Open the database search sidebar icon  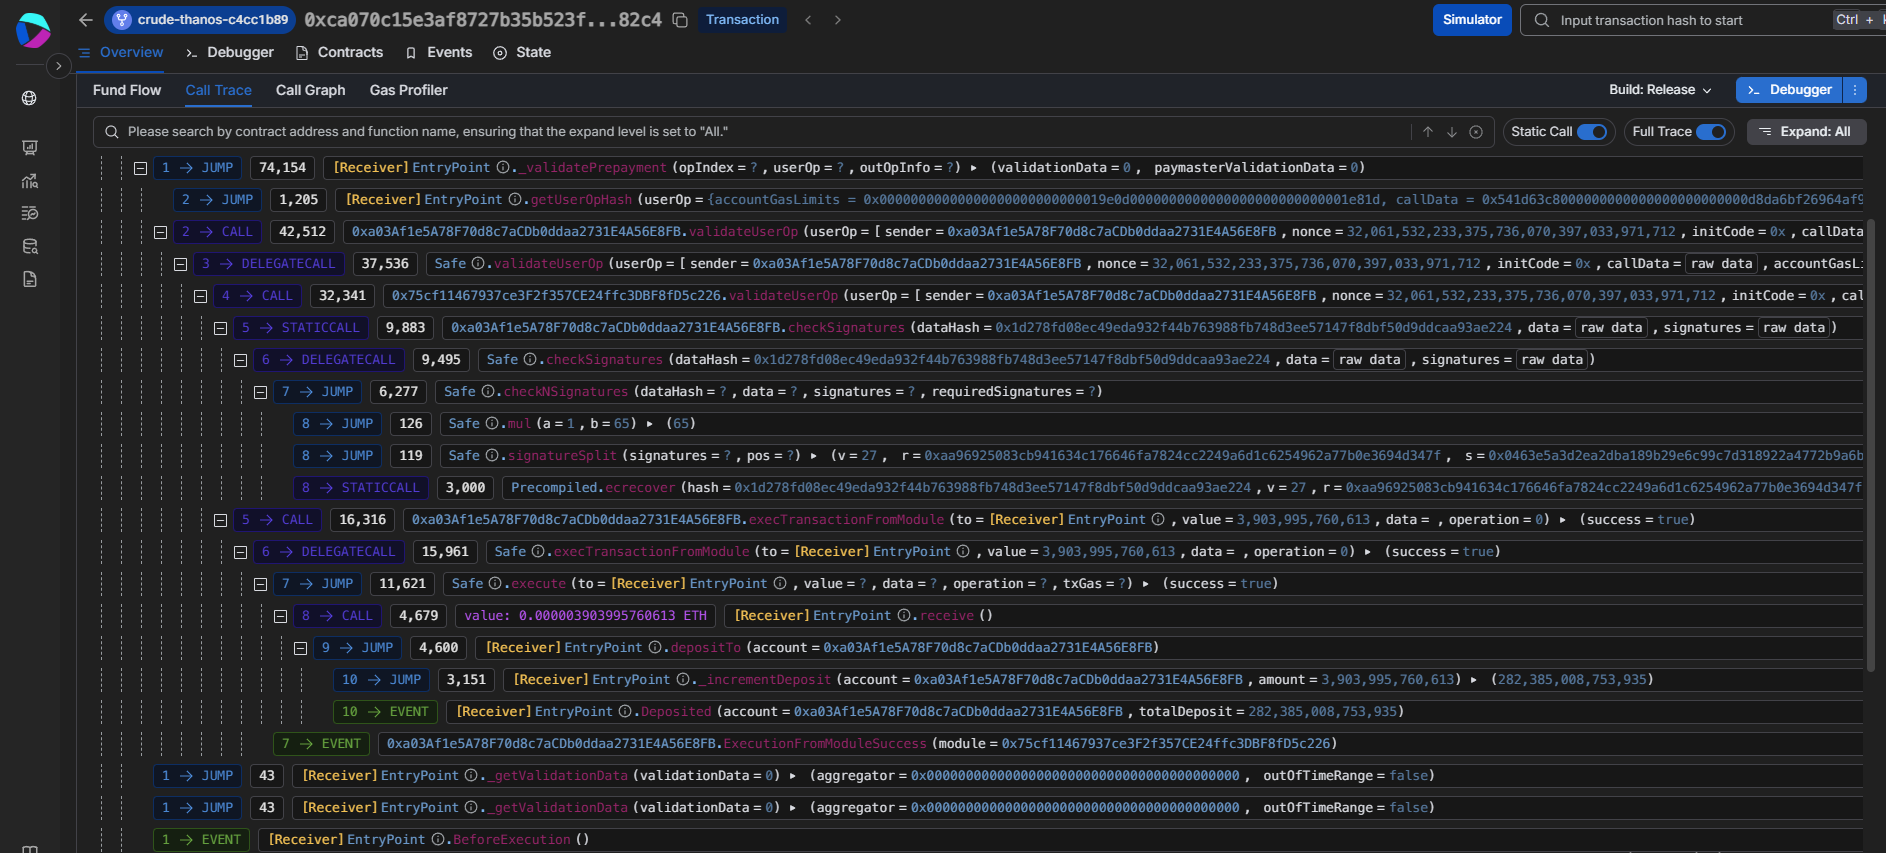click(30, 246)
